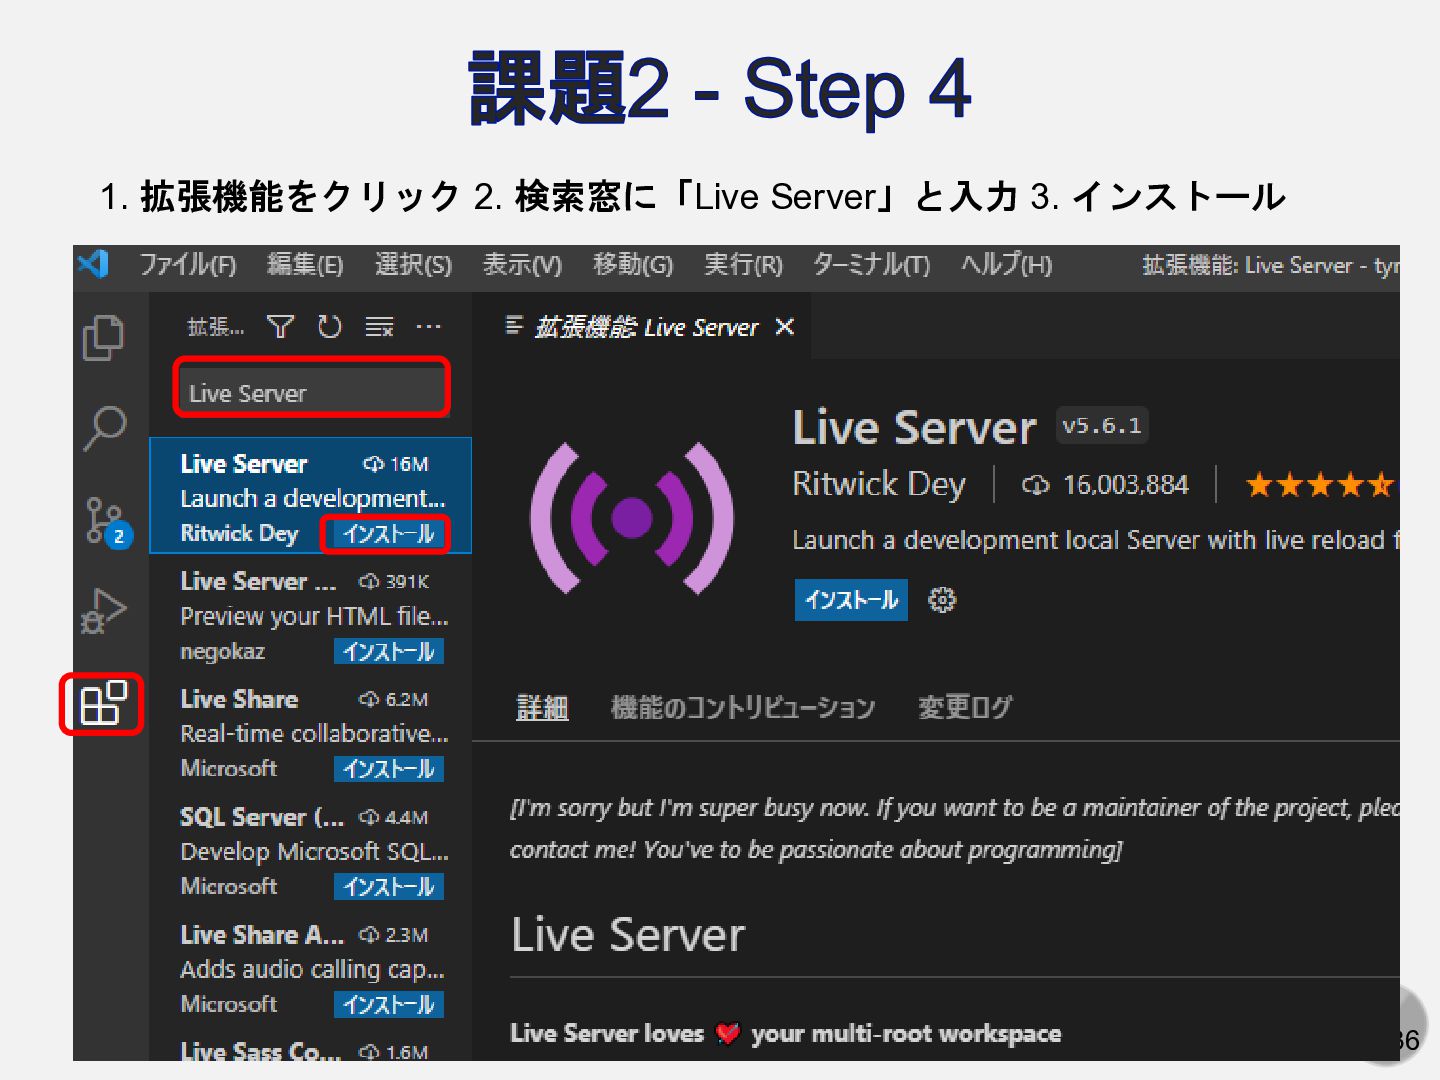The image size is (1440, 1080).
Task: Open the Search view in the activity bar
Action: 104,428
